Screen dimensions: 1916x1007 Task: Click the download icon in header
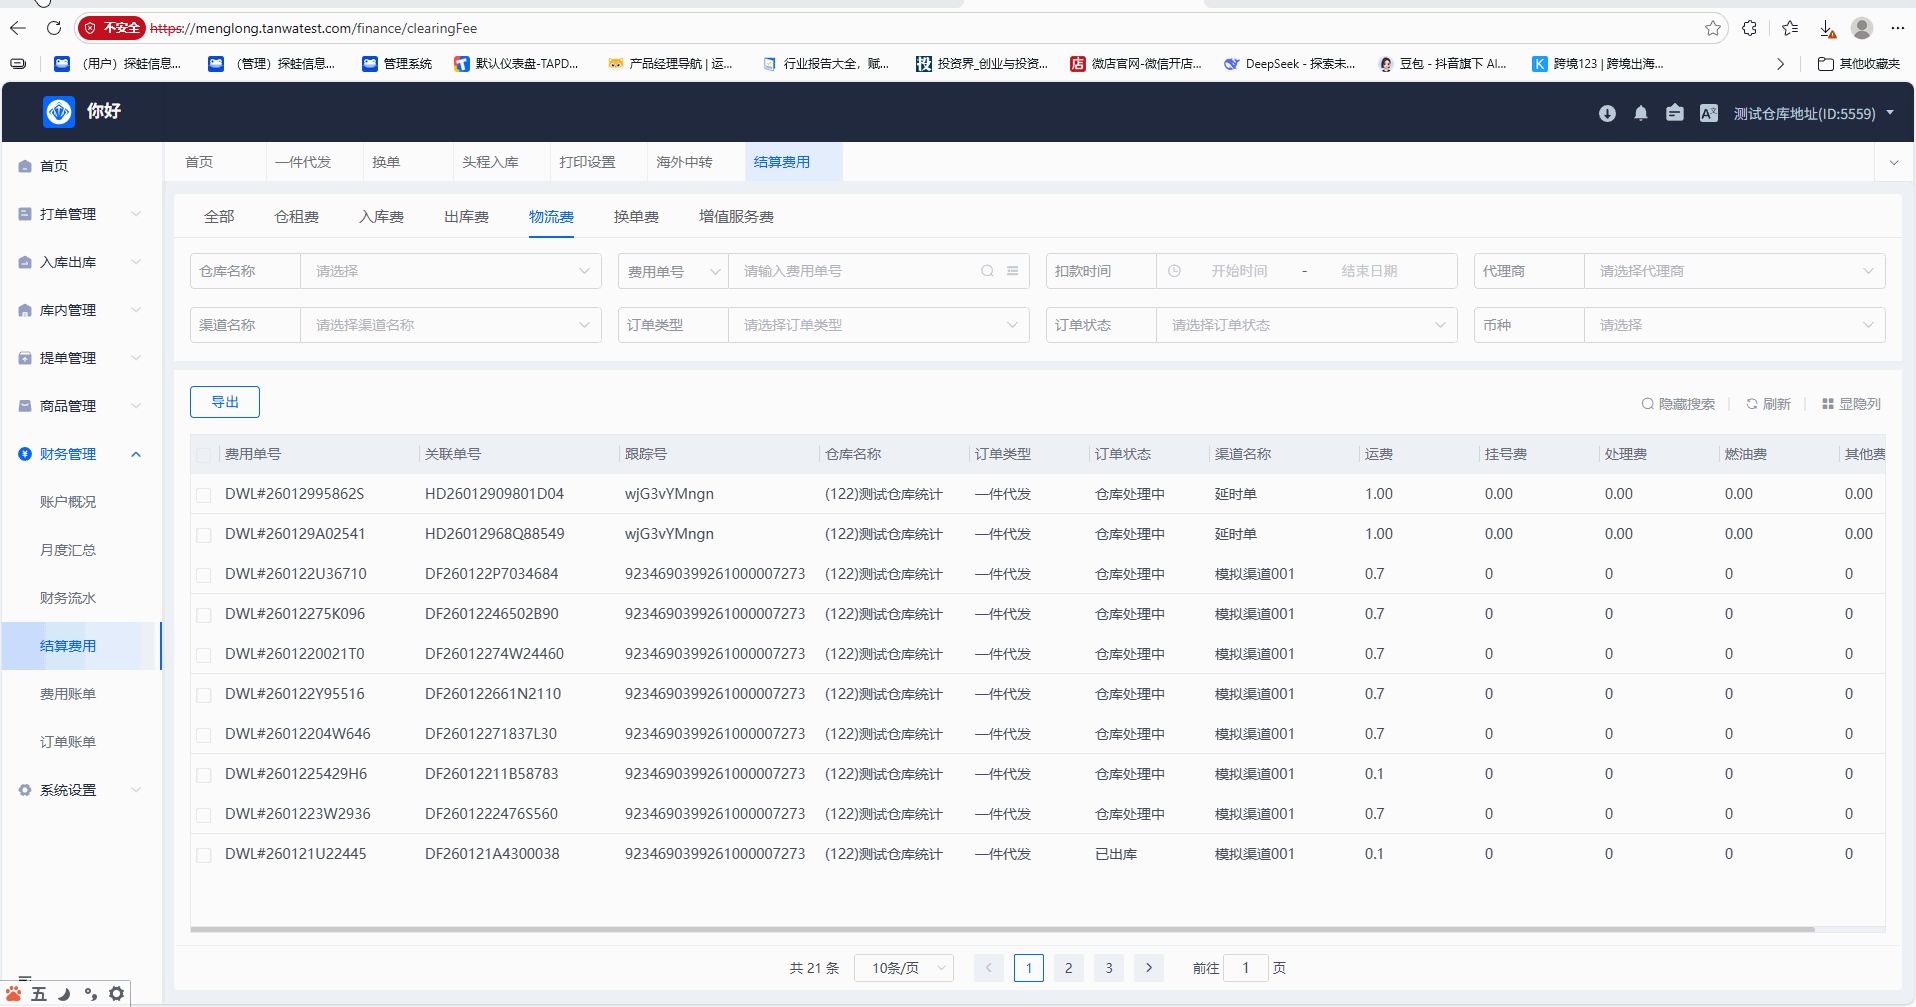pos(1607,113)
